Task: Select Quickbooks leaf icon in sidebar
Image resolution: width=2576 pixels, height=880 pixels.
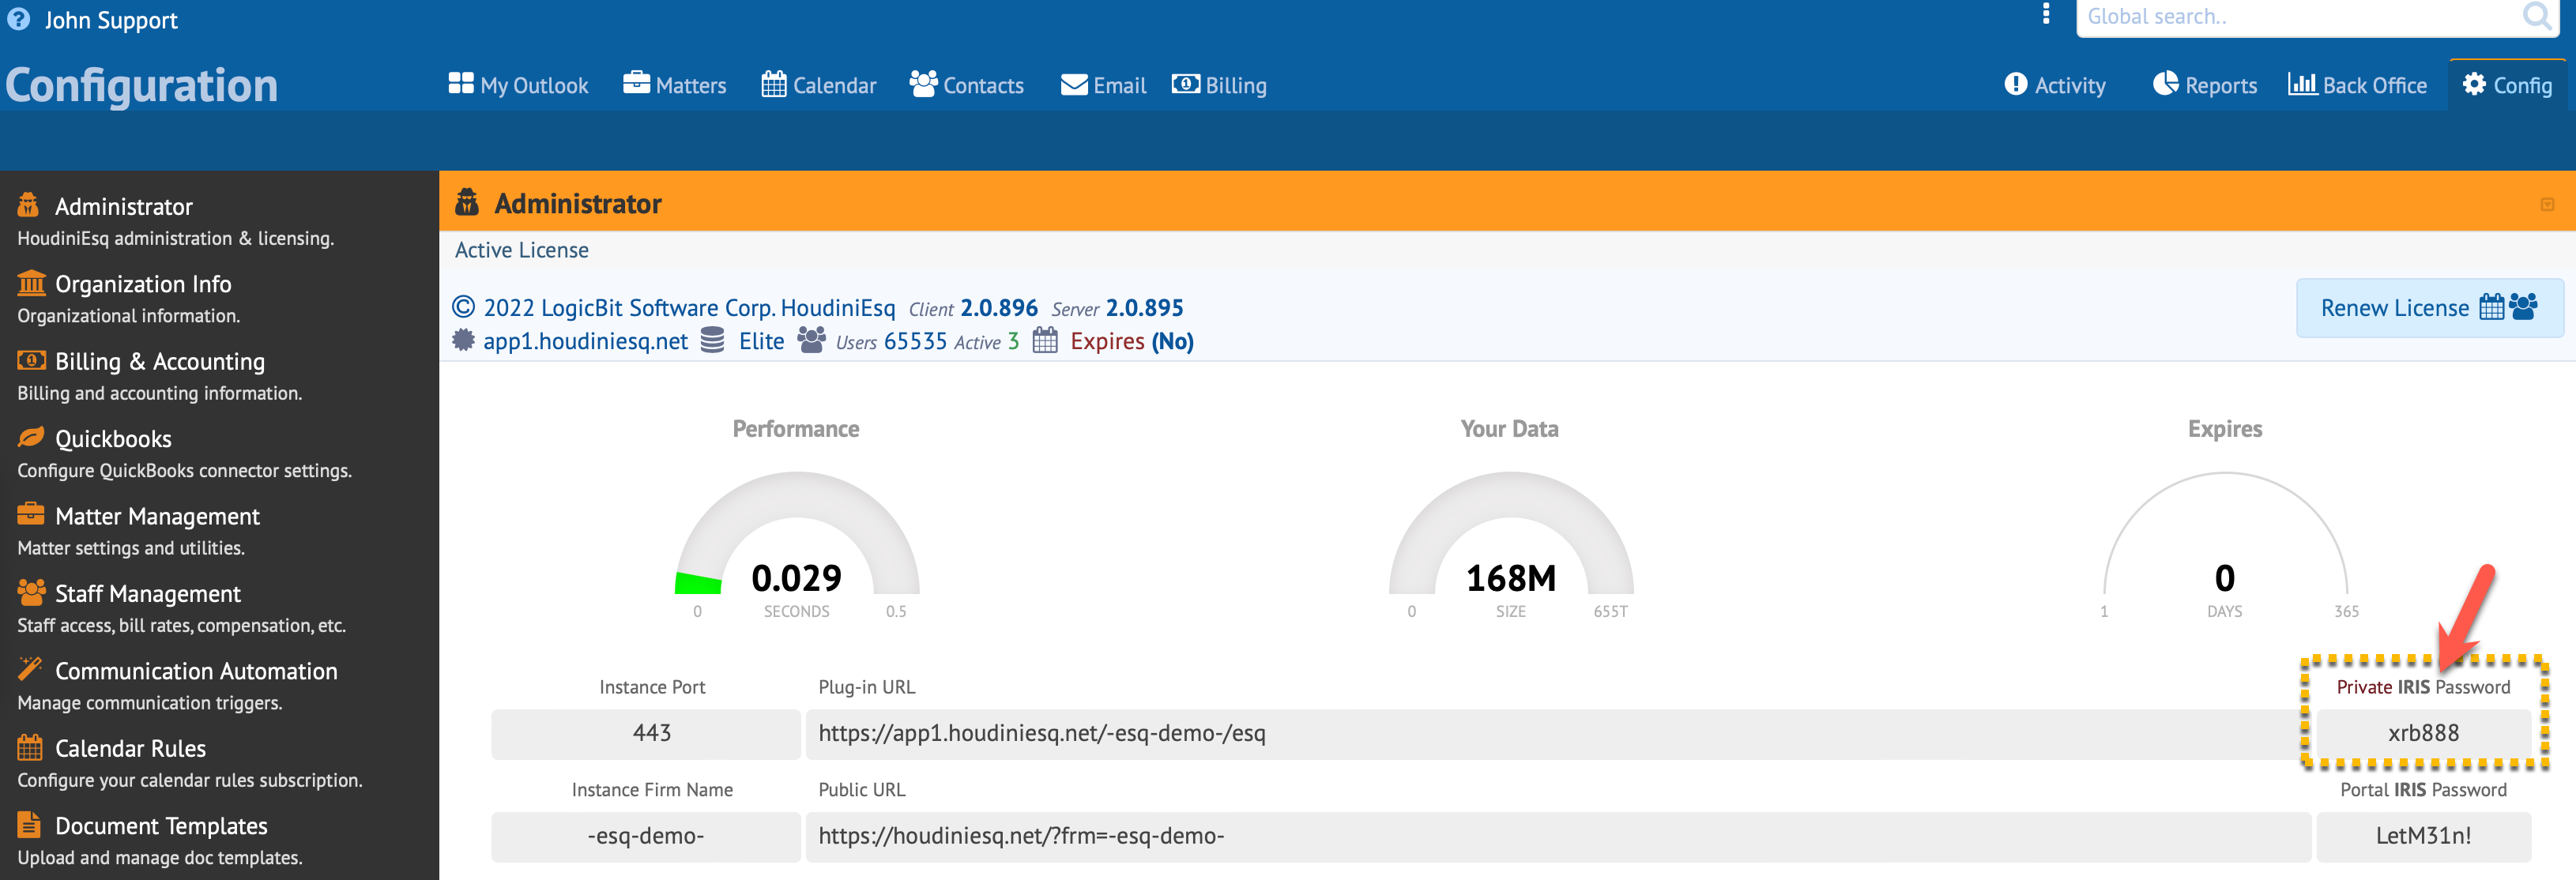Action: pos(31,438)
